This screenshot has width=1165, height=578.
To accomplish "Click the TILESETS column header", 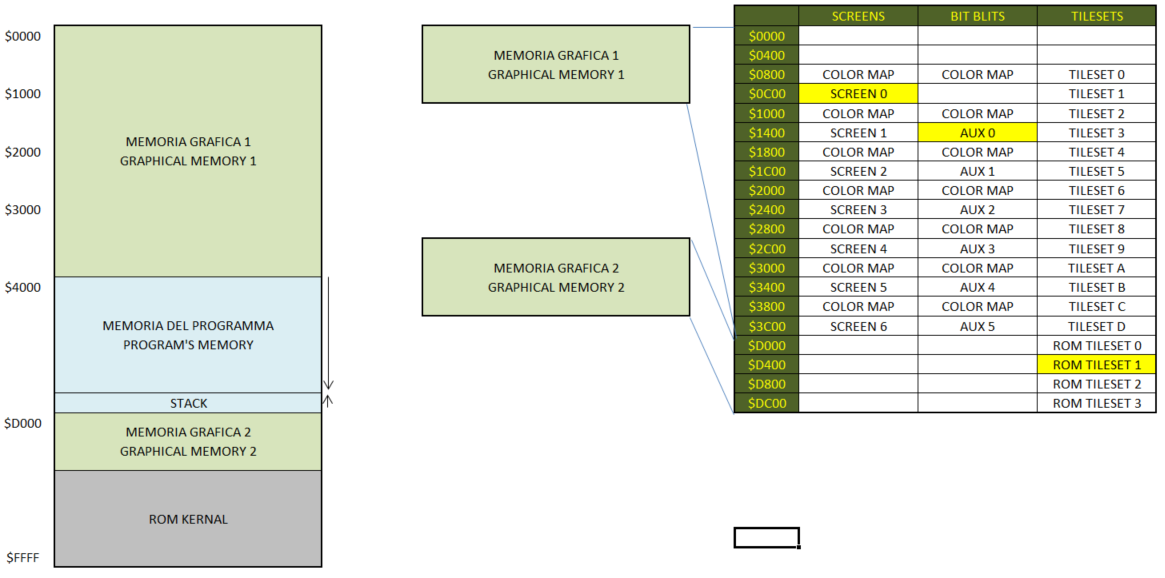I will coord(1096,16).
